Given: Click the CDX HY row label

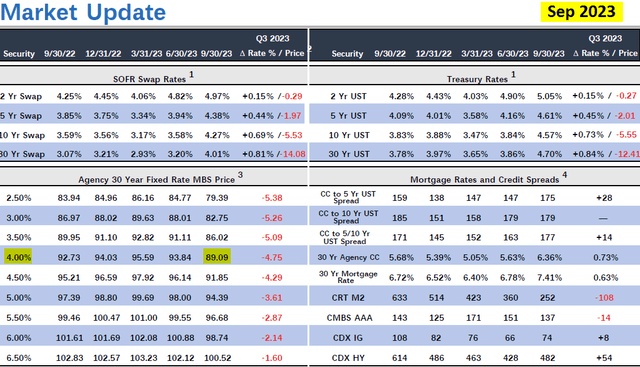Looking at the screenshot, I should coord(348,358).
